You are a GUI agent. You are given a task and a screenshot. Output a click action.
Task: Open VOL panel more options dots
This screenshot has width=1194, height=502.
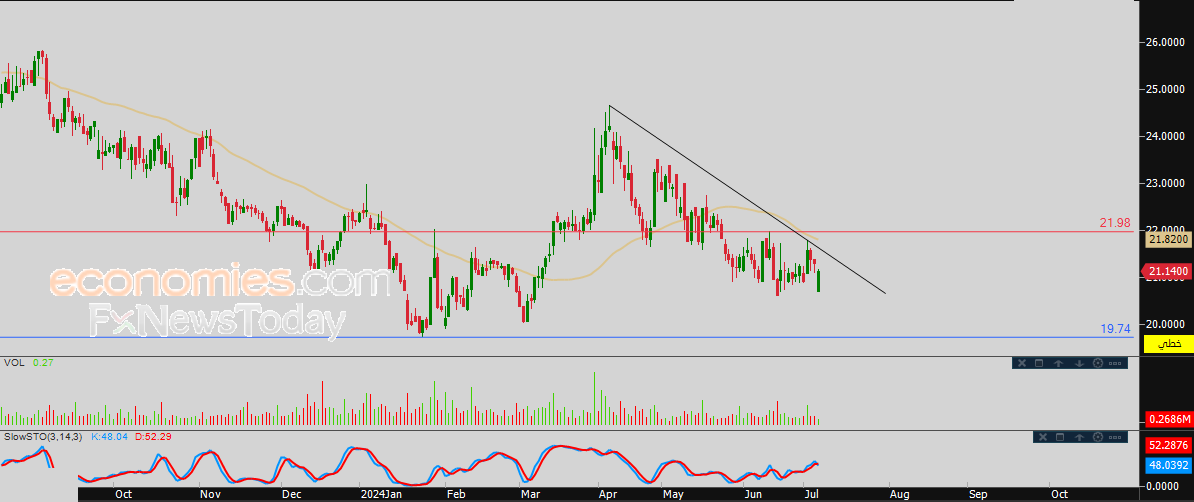tap(1115, 363)
